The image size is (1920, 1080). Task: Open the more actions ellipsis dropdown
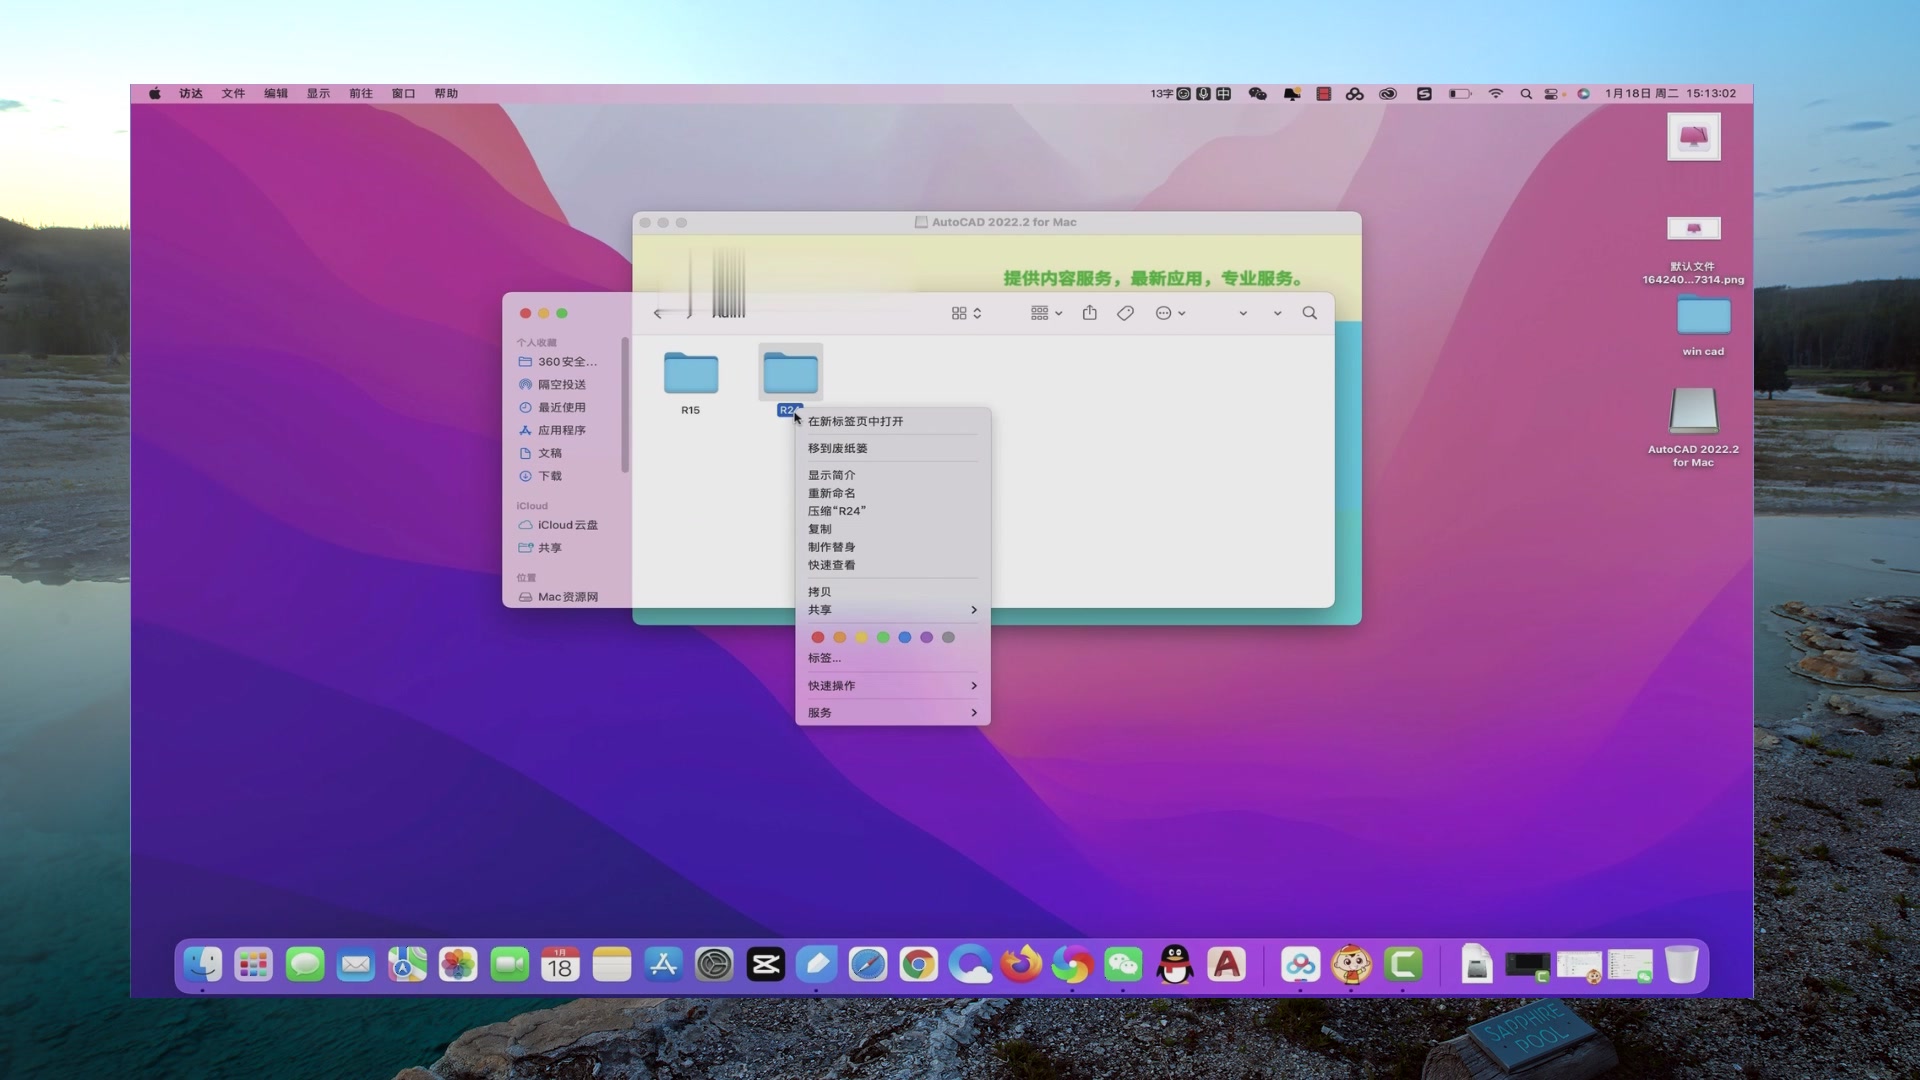[1170, 313]
